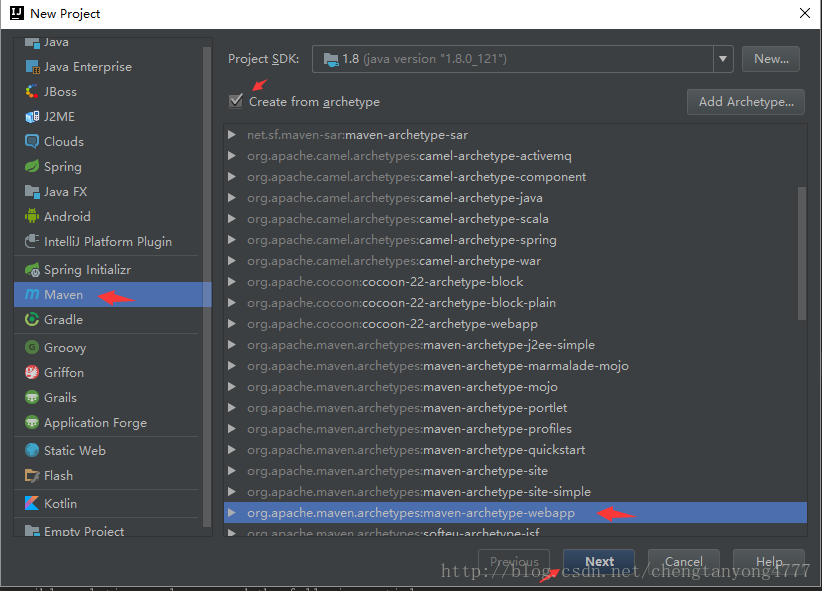This screenshot has width=822, height=591.
Task: Click the Clouds speech bubble icon
Action: point(32,142)
